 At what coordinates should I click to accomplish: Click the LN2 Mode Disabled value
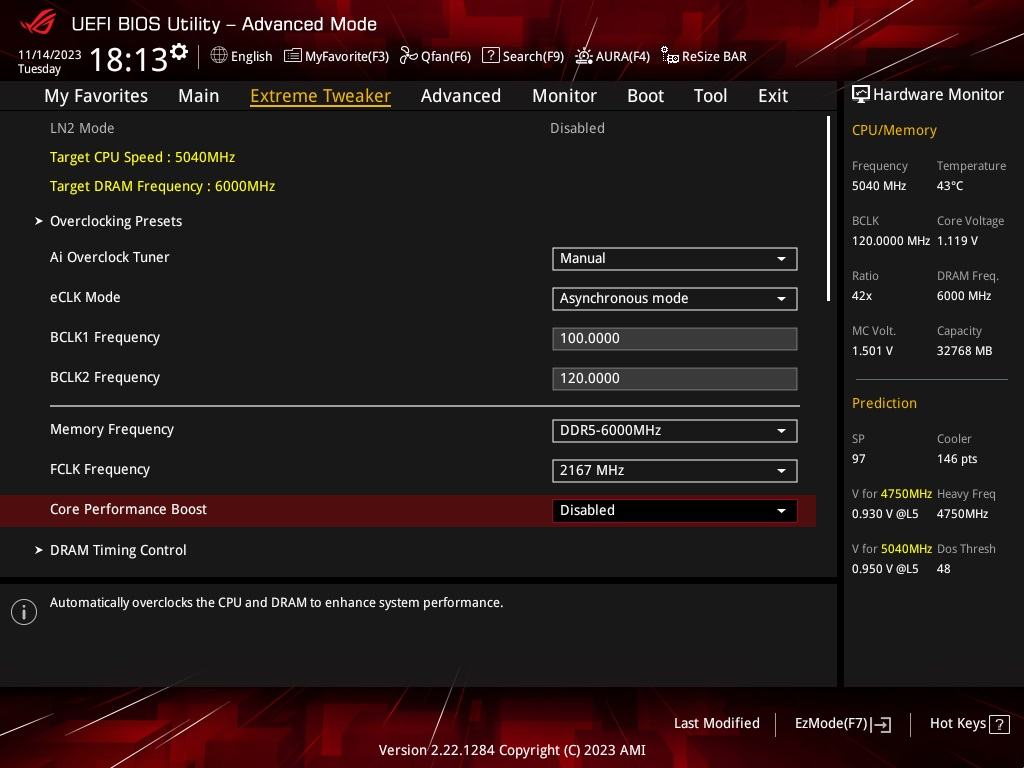577,129
